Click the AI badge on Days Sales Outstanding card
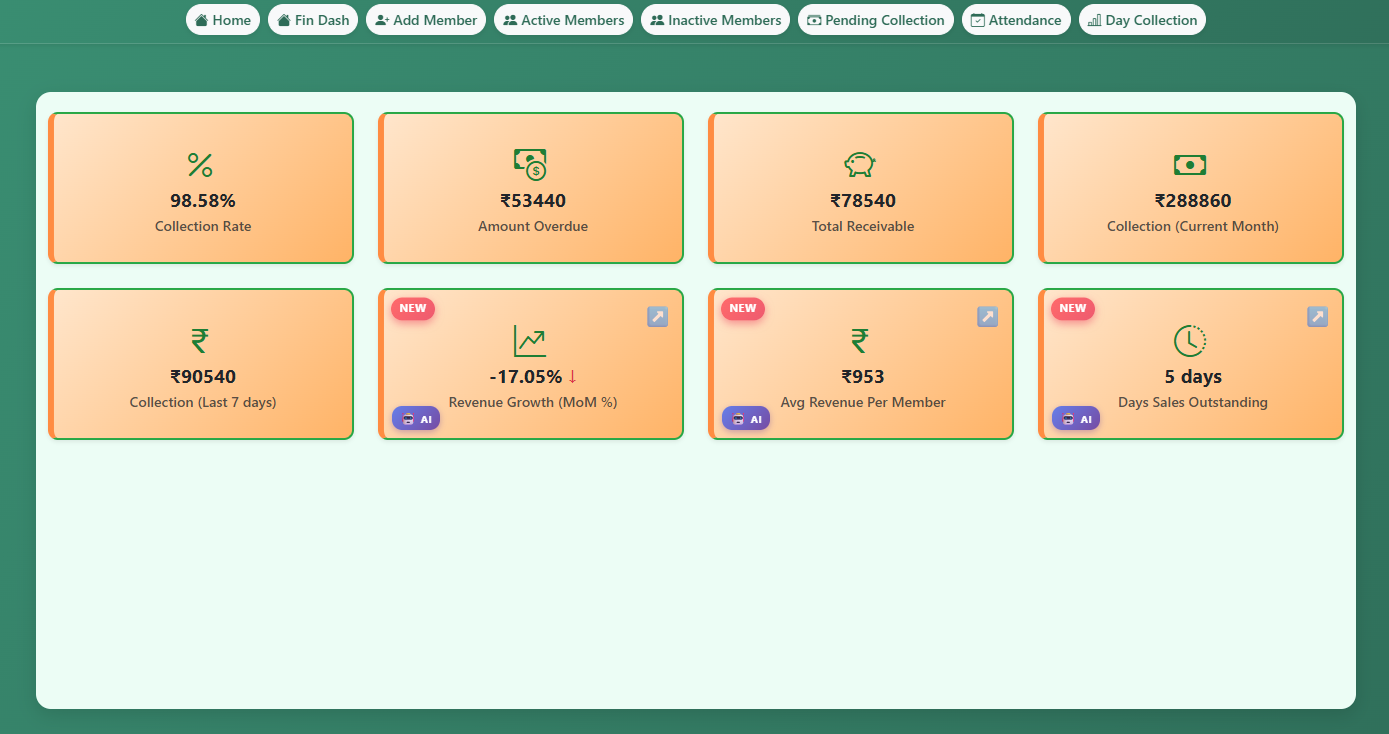The width and height of the screenshot is (1389, 734). point(1076,418)
